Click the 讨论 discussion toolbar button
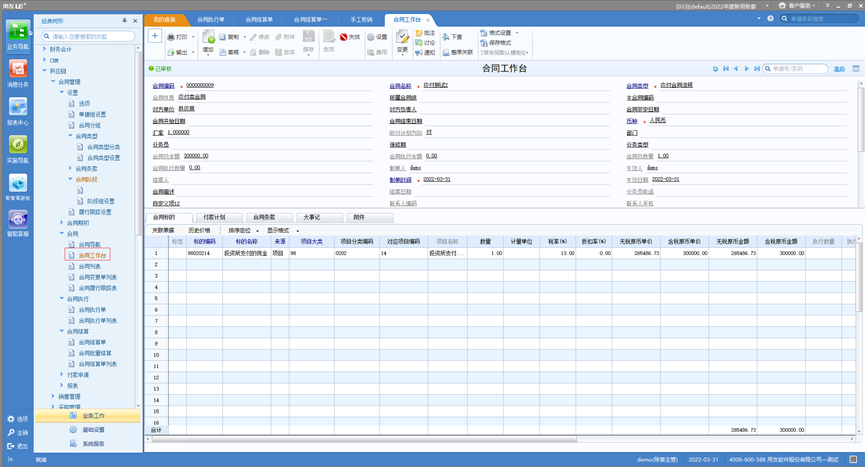The width and height of the screenshot is (865, 467). [x=425, y=42]
